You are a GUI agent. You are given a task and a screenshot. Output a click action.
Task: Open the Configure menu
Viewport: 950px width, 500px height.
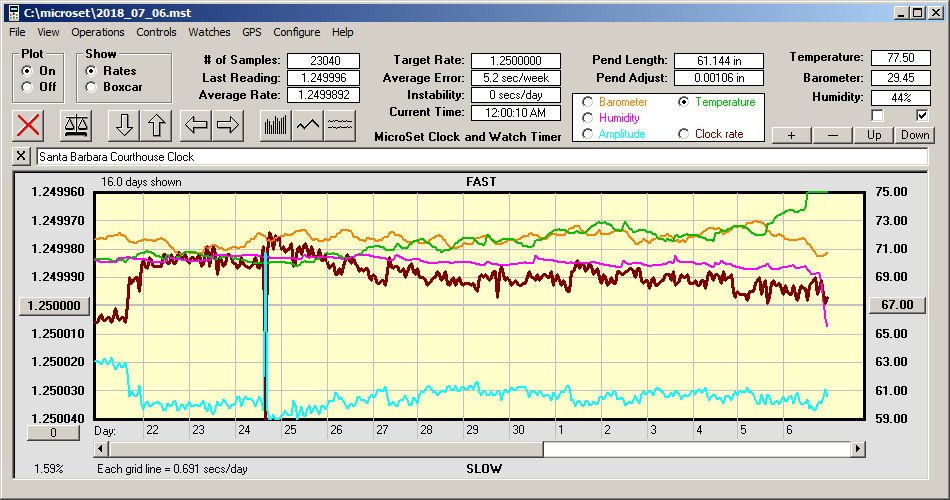296,32
